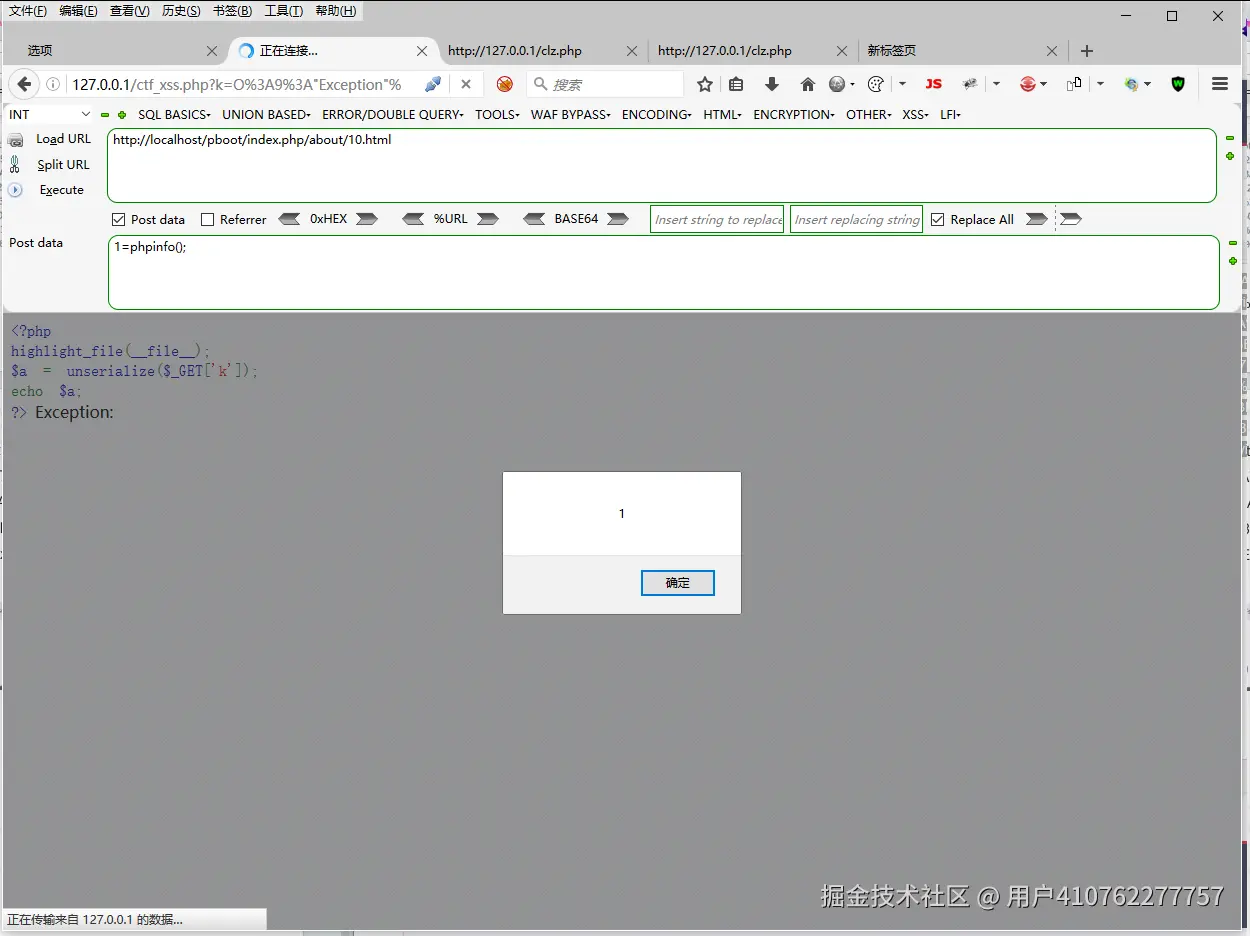This screenshot has width=1250, height=936.
Task: Expand the SQL BASICS menu
Action: 175,115
